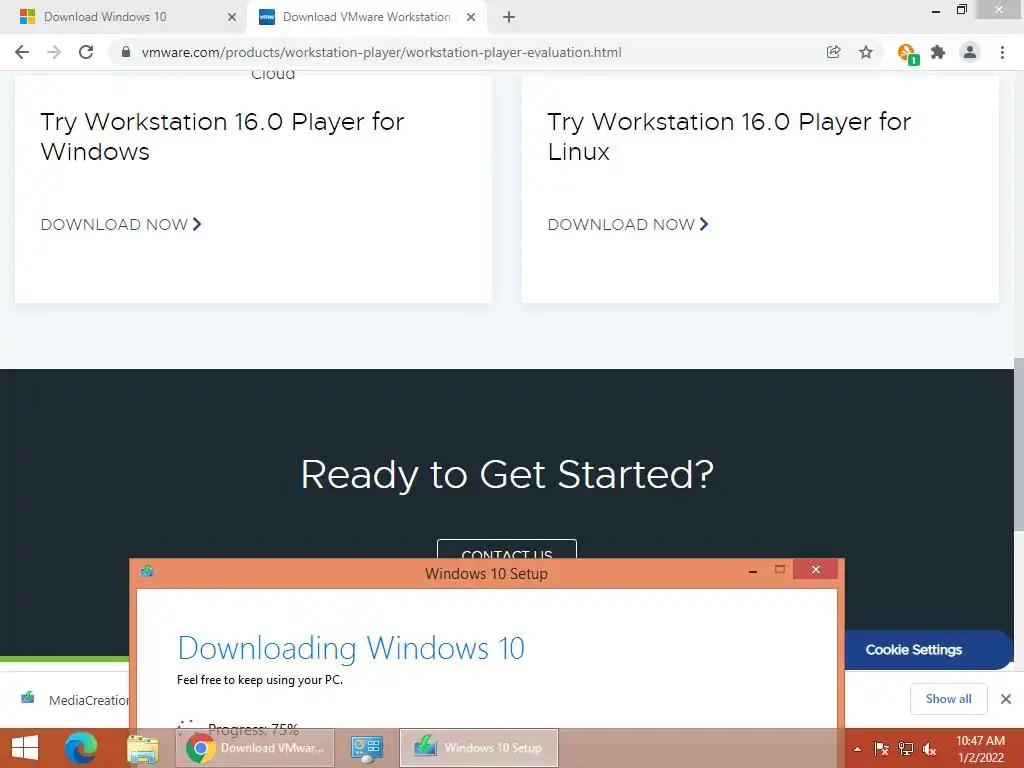This screenshot has width=1024, height=768.
Task: Close the downloads bar
Action: tap(1006, 699)
